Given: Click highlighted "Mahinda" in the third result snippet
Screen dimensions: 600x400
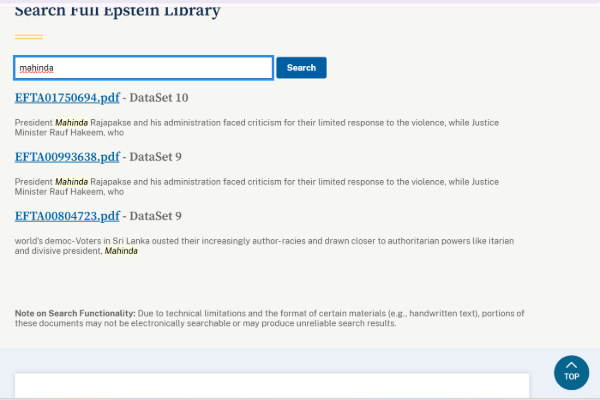Looking at the screenshot, I should (x=121, y=251).
